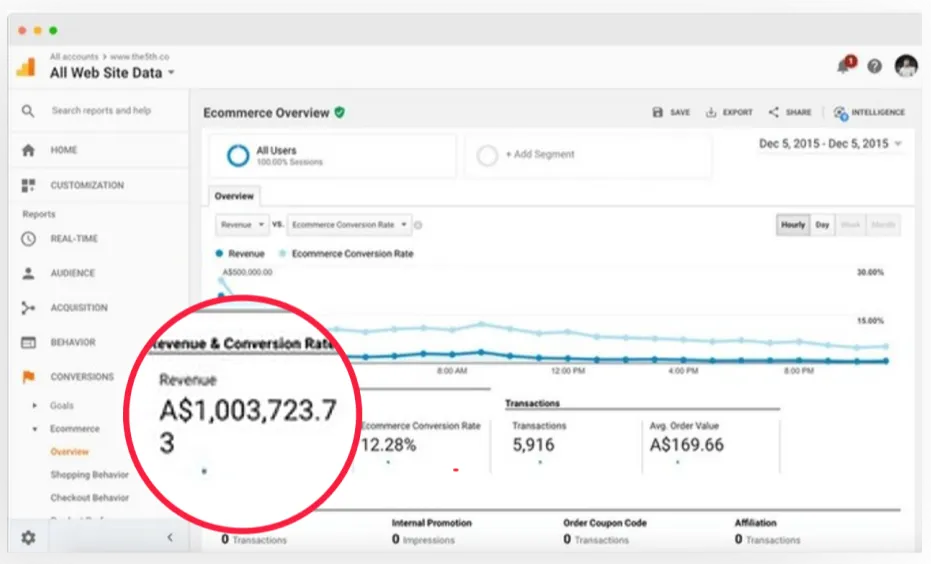Viewport: 931px width, 564px height.
Task: Click the Order Coupon Code heading
Action: (604, 523)
